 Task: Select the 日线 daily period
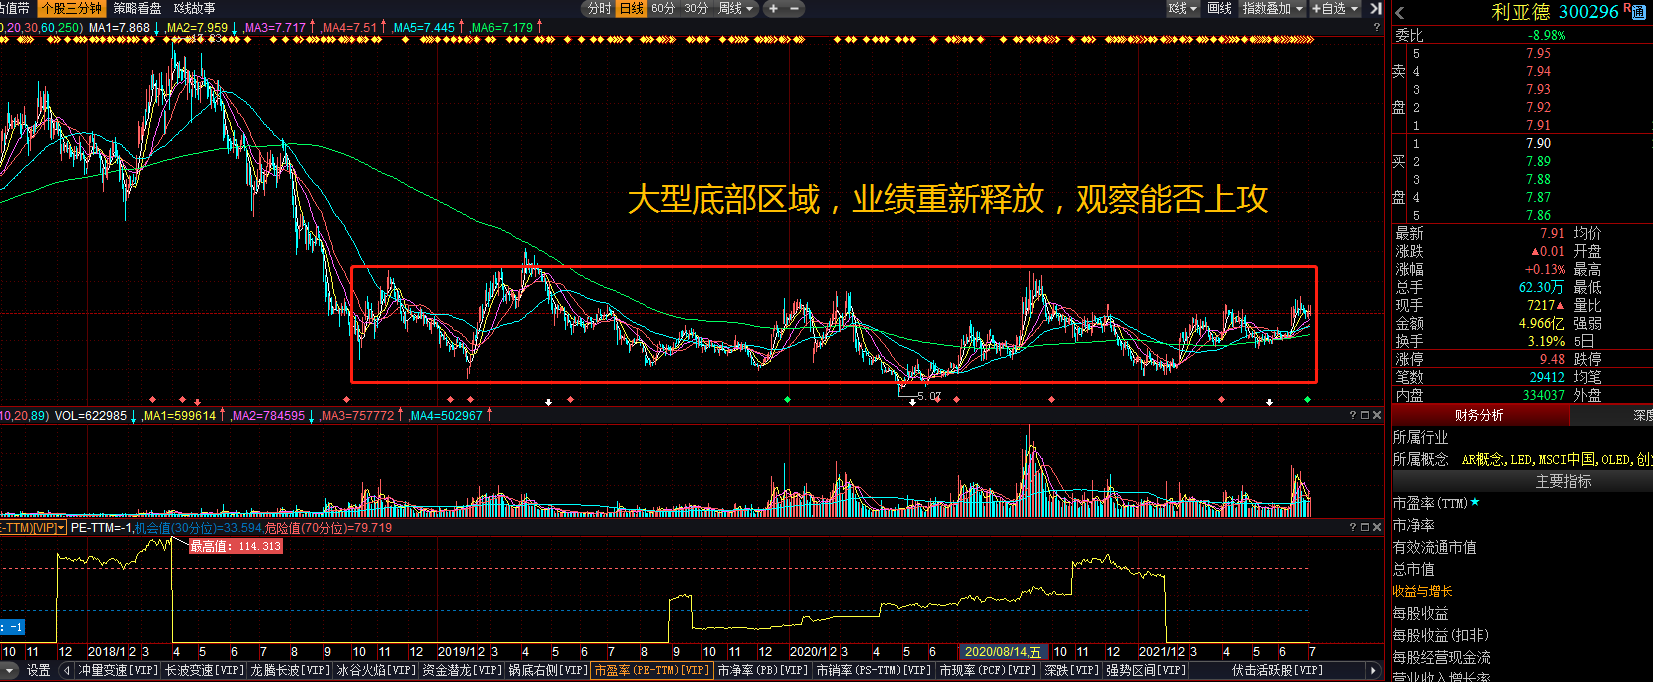click(x=631, y=8)
